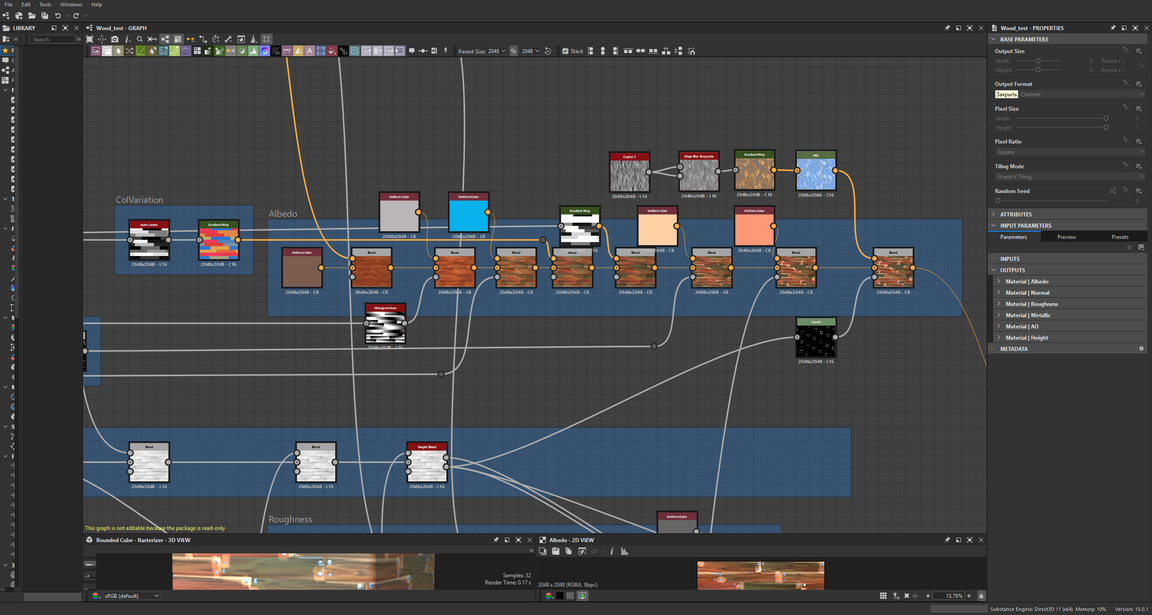Open the sRGB (default) color space dropdown
1152x615 pixels.
click(130, 596)
